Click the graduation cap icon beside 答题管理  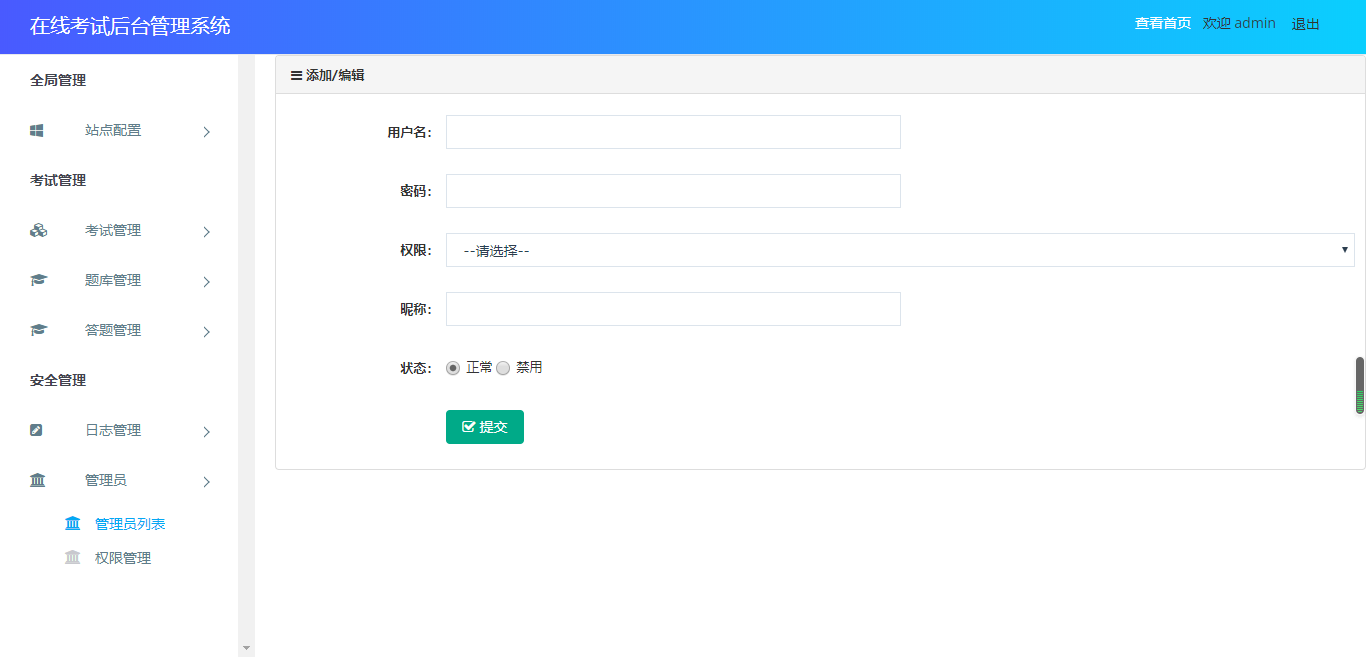38,330
